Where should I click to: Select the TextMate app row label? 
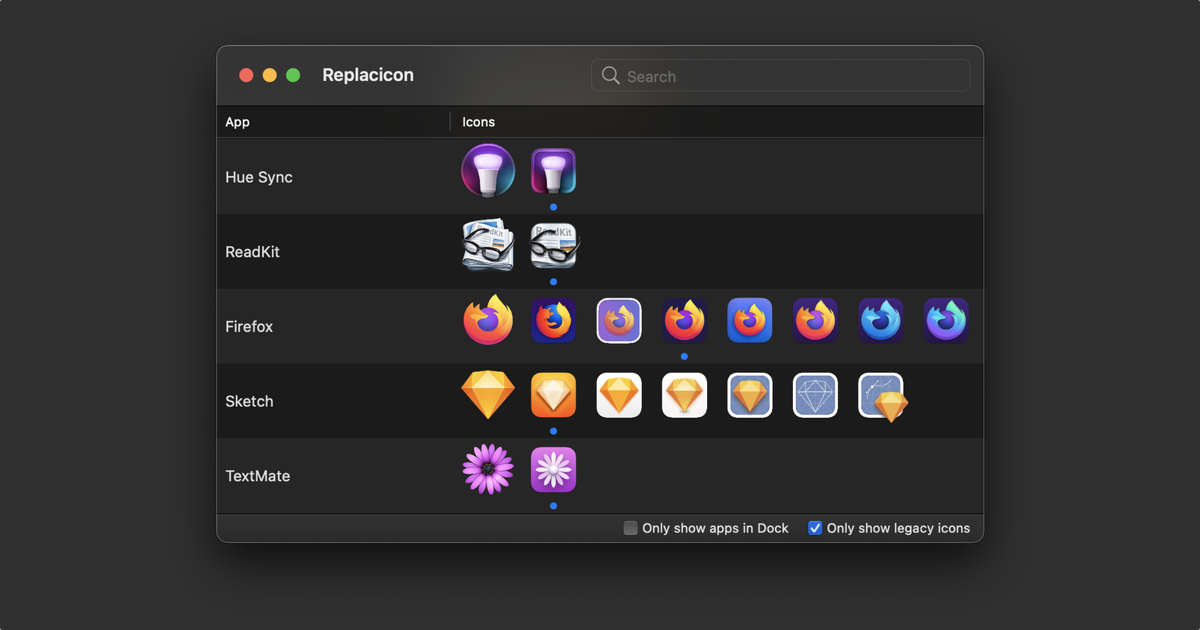tap(258, 476)
